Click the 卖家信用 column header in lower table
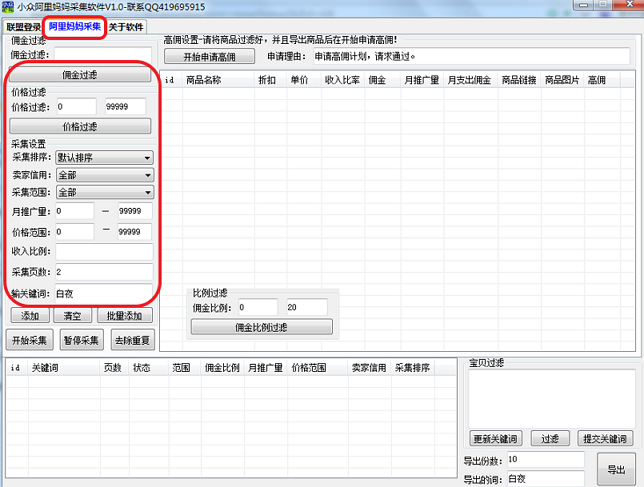 click(369, 368)
